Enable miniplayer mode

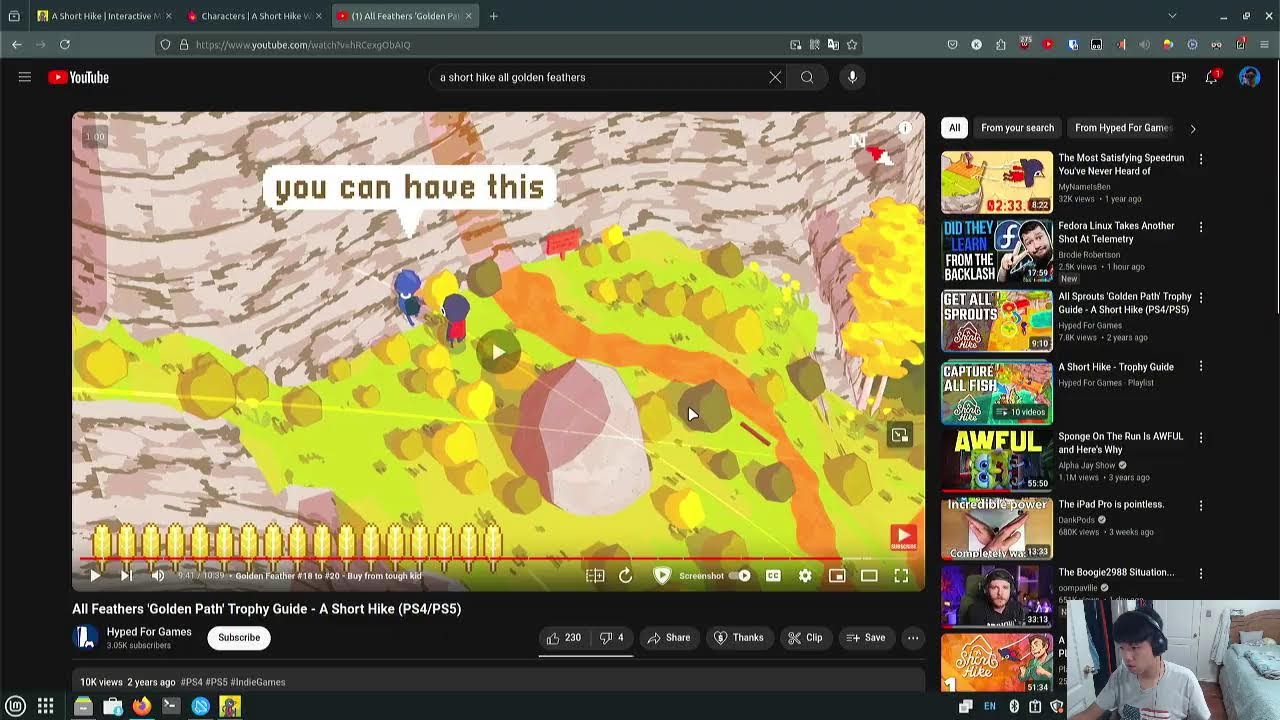(837, 576)
